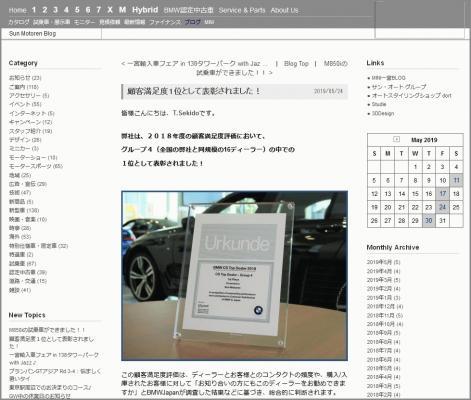
Task: Open the モーターショー category
Action: click(33, 157)
